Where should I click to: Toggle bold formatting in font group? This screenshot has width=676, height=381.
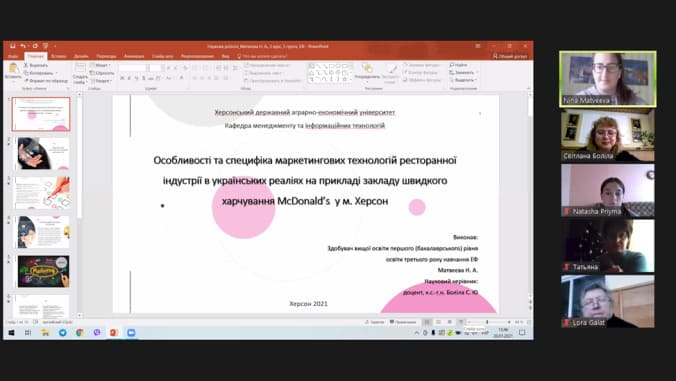tap(122, 78)
